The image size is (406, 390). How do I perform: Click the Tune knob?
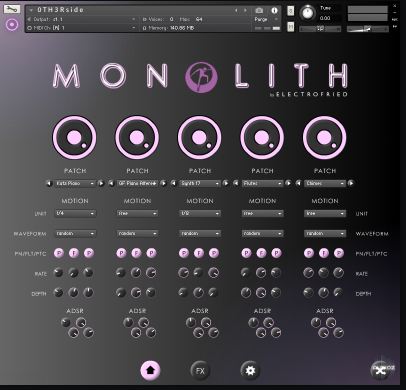307,13
